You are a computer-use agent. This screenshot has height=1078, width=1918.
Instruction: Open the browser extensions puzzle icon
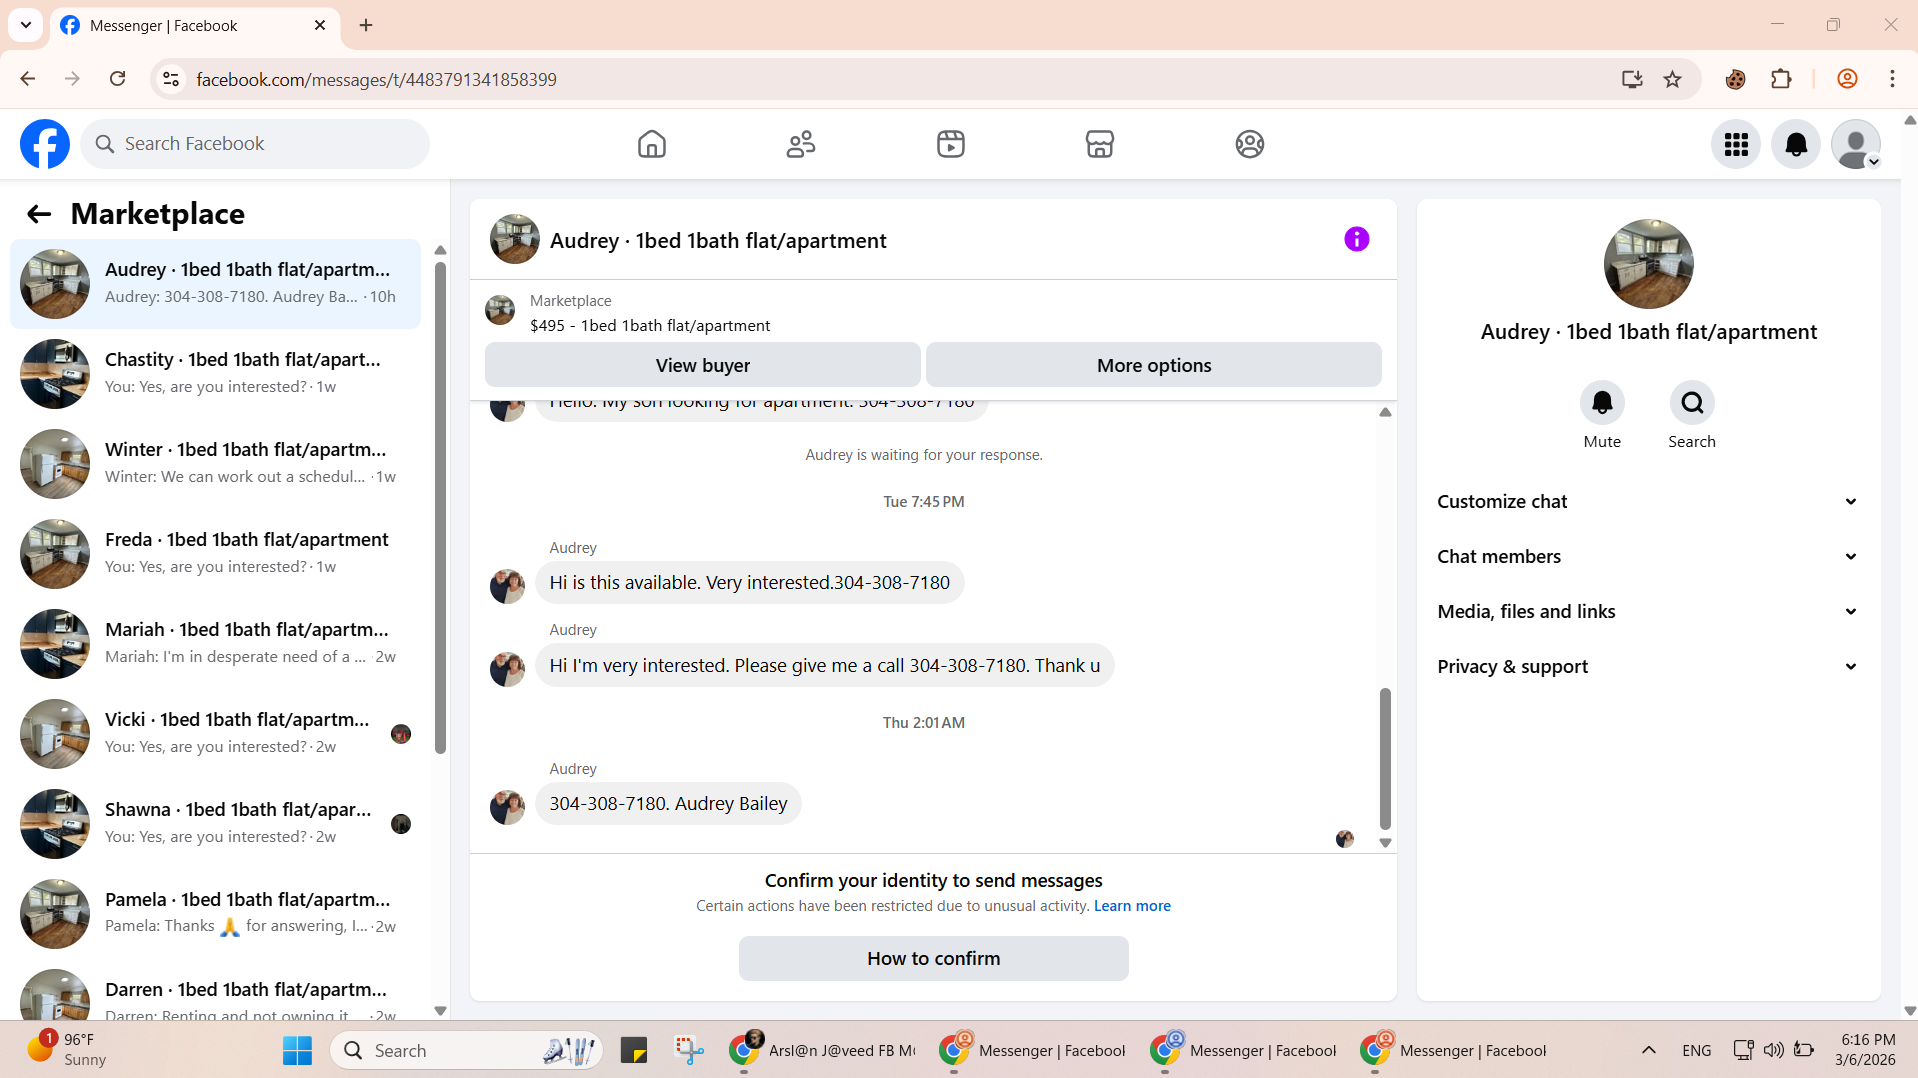[1781, 79]
